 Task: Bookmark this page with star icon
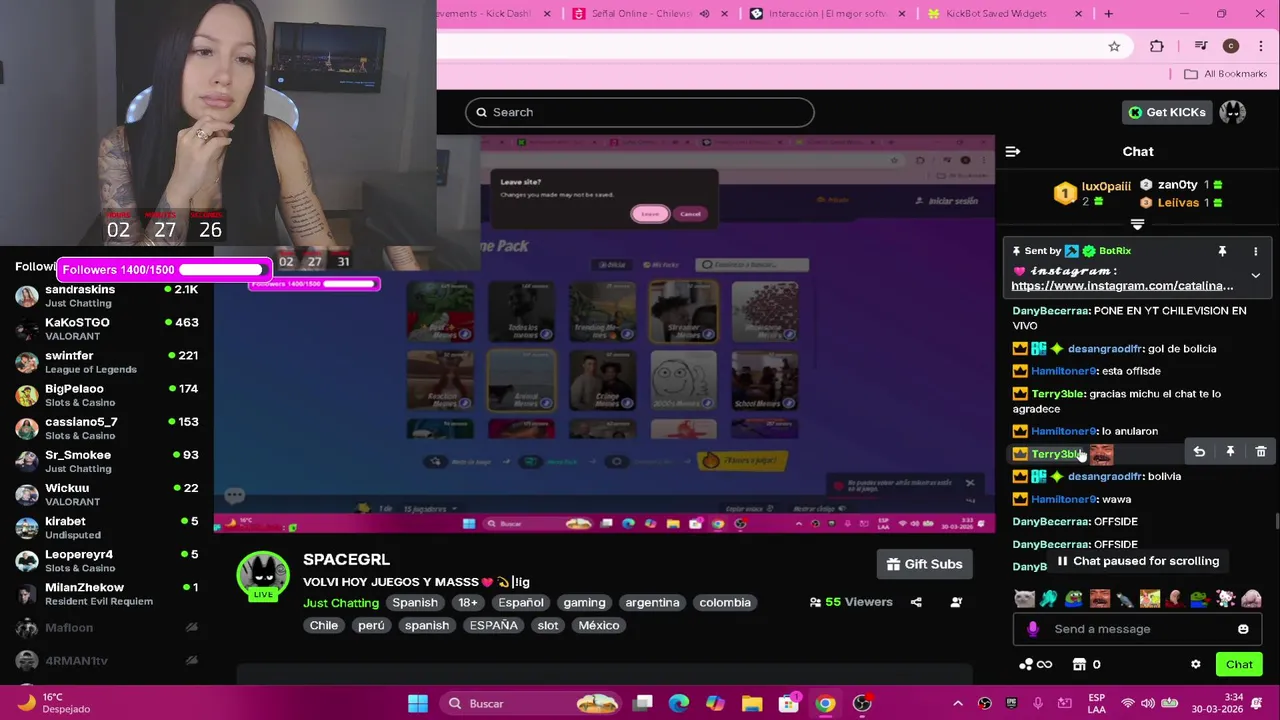1114,46
